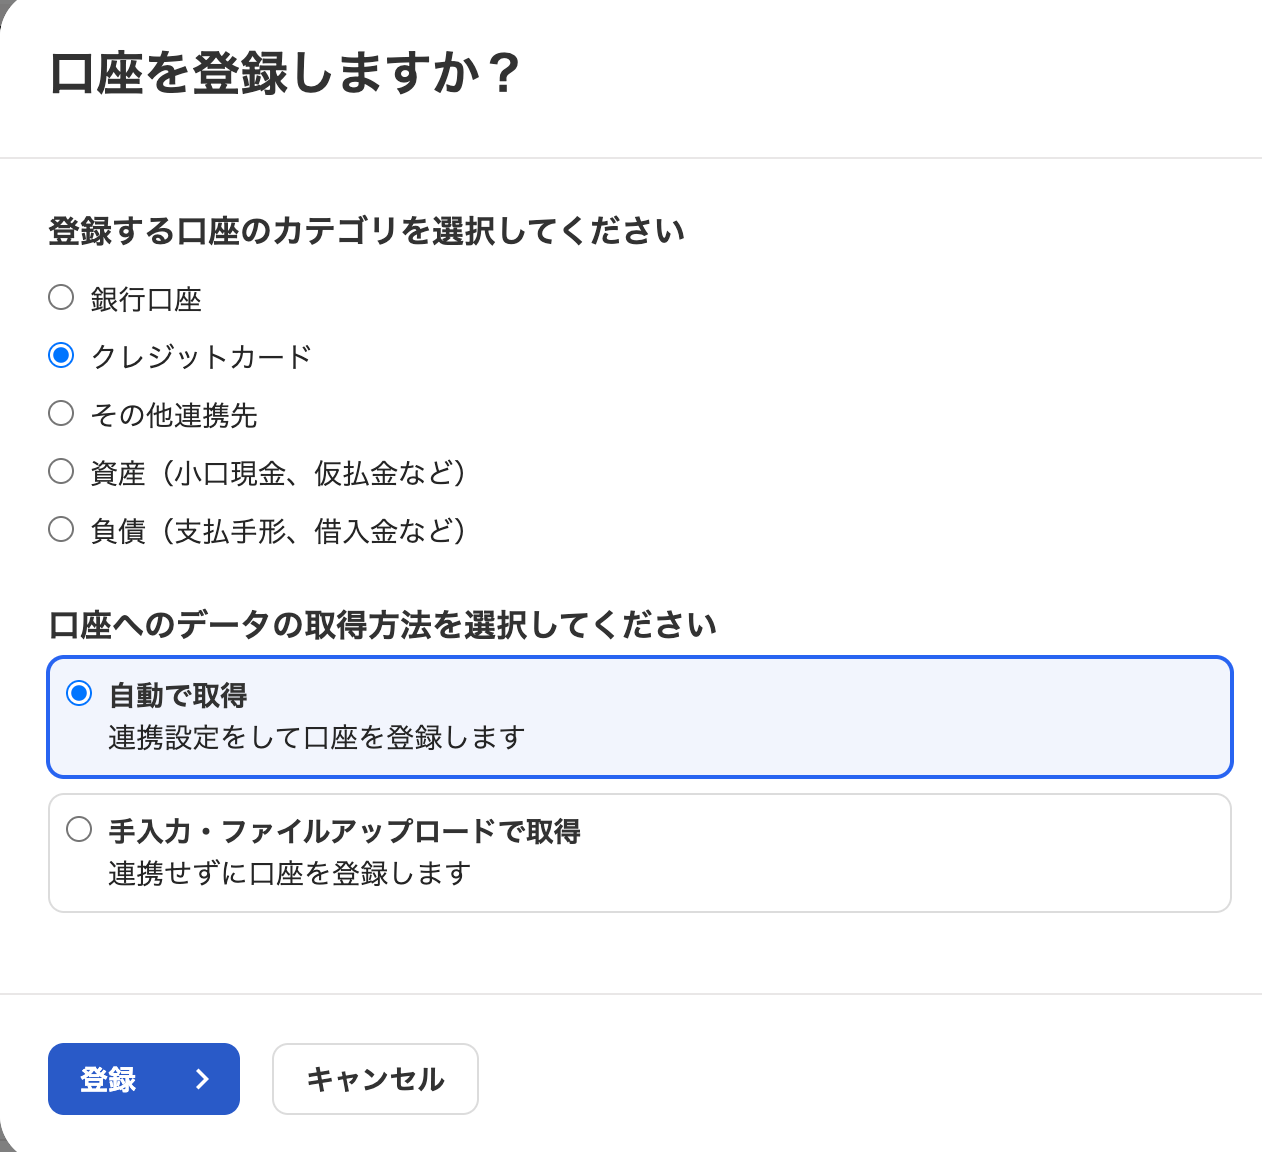Choose 手入力・ファイルアップロードで取得 option
This screenshot has height=1152, width=1262.
tap(79, 828)
